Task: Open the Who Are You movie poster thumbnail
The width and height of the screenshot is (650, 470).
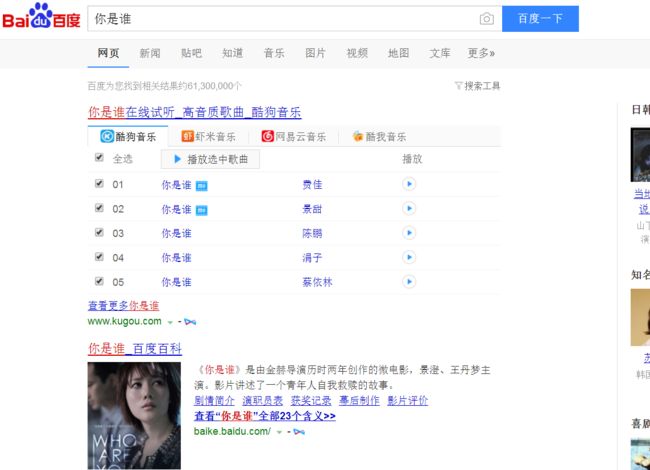Action: coord(134,416)
